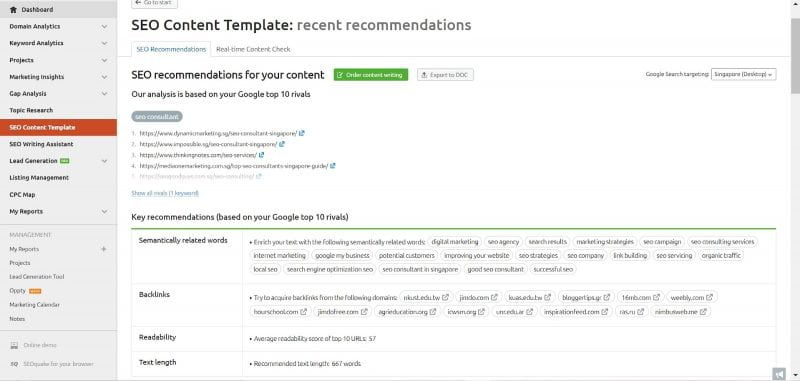Click the Order content writing button
The width and height of the screenshot is (800, 381).
(x=371, y=75)
